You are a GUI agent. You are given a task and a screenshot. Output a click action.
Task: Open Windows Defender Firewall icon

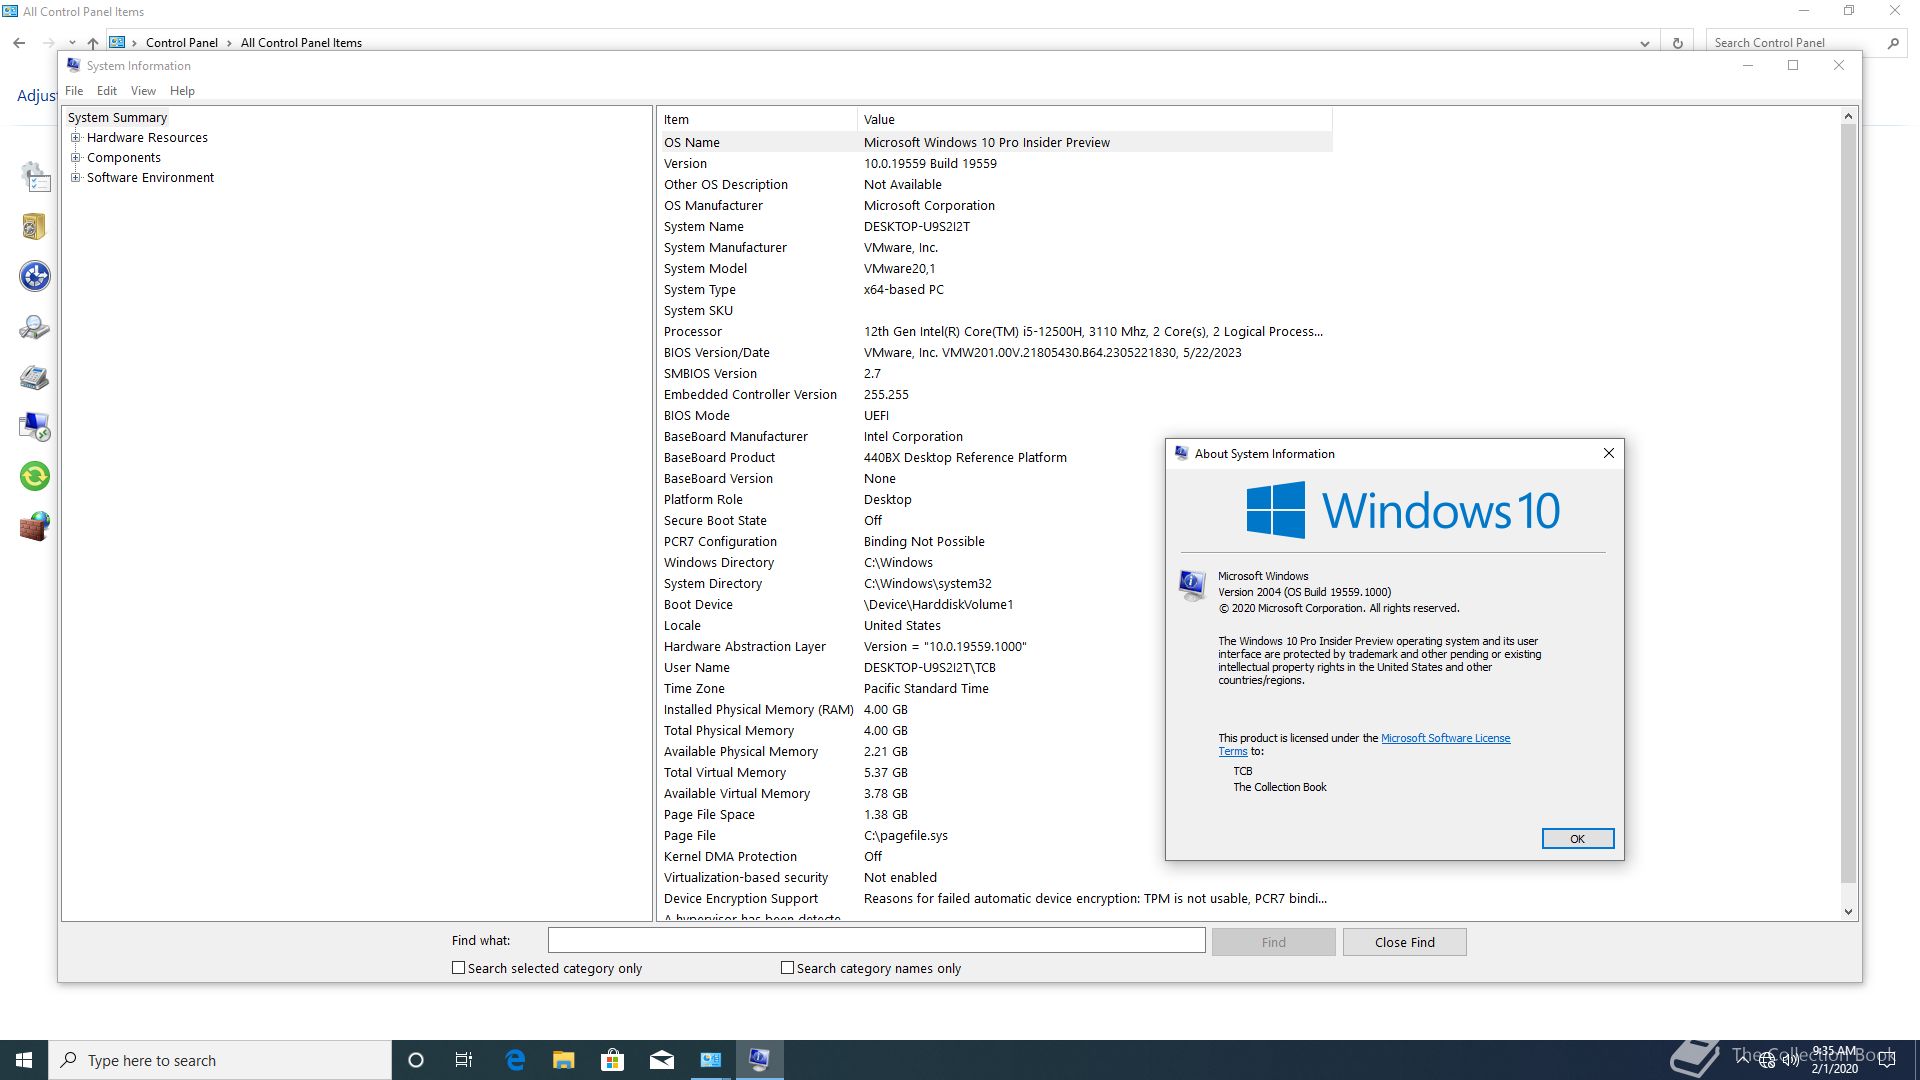click(35, 526)
